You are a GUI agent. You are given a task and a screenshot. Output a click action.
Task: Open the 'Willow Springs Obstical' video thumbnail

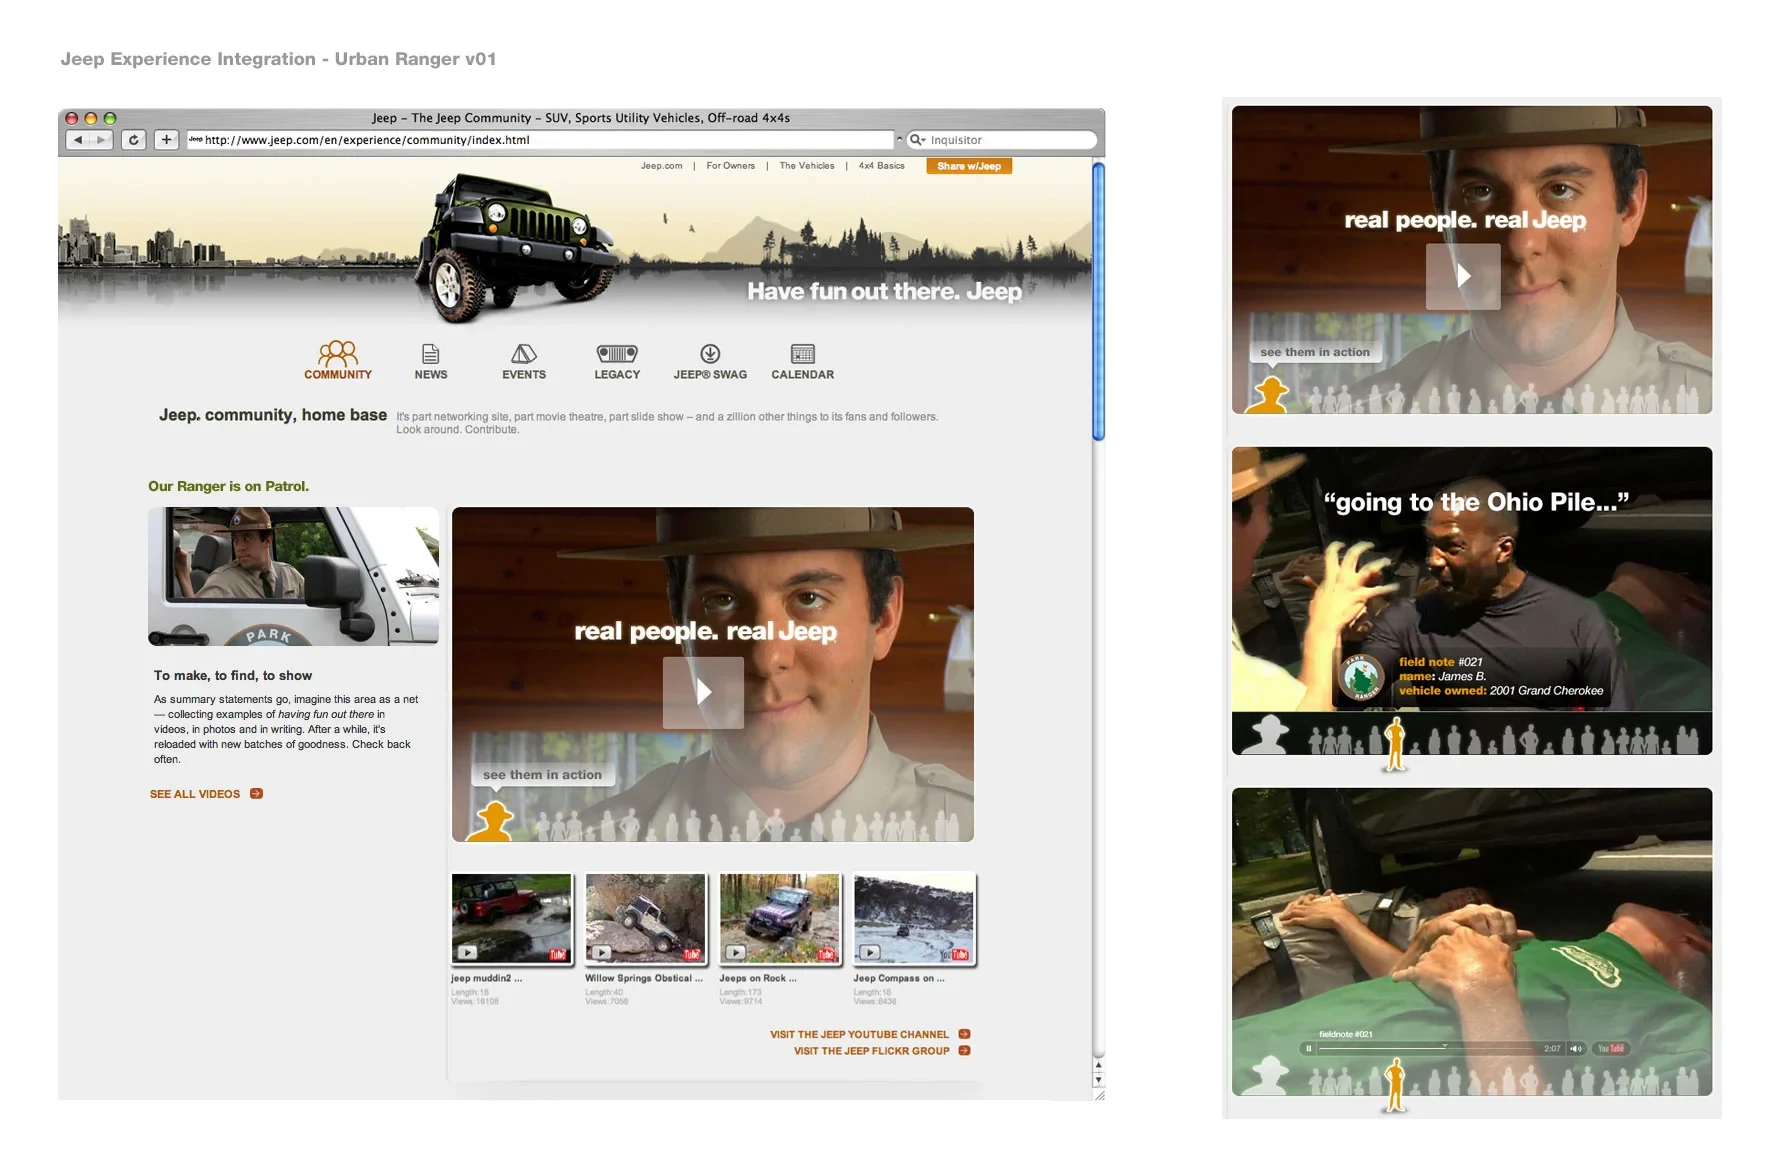pos(646,918)
